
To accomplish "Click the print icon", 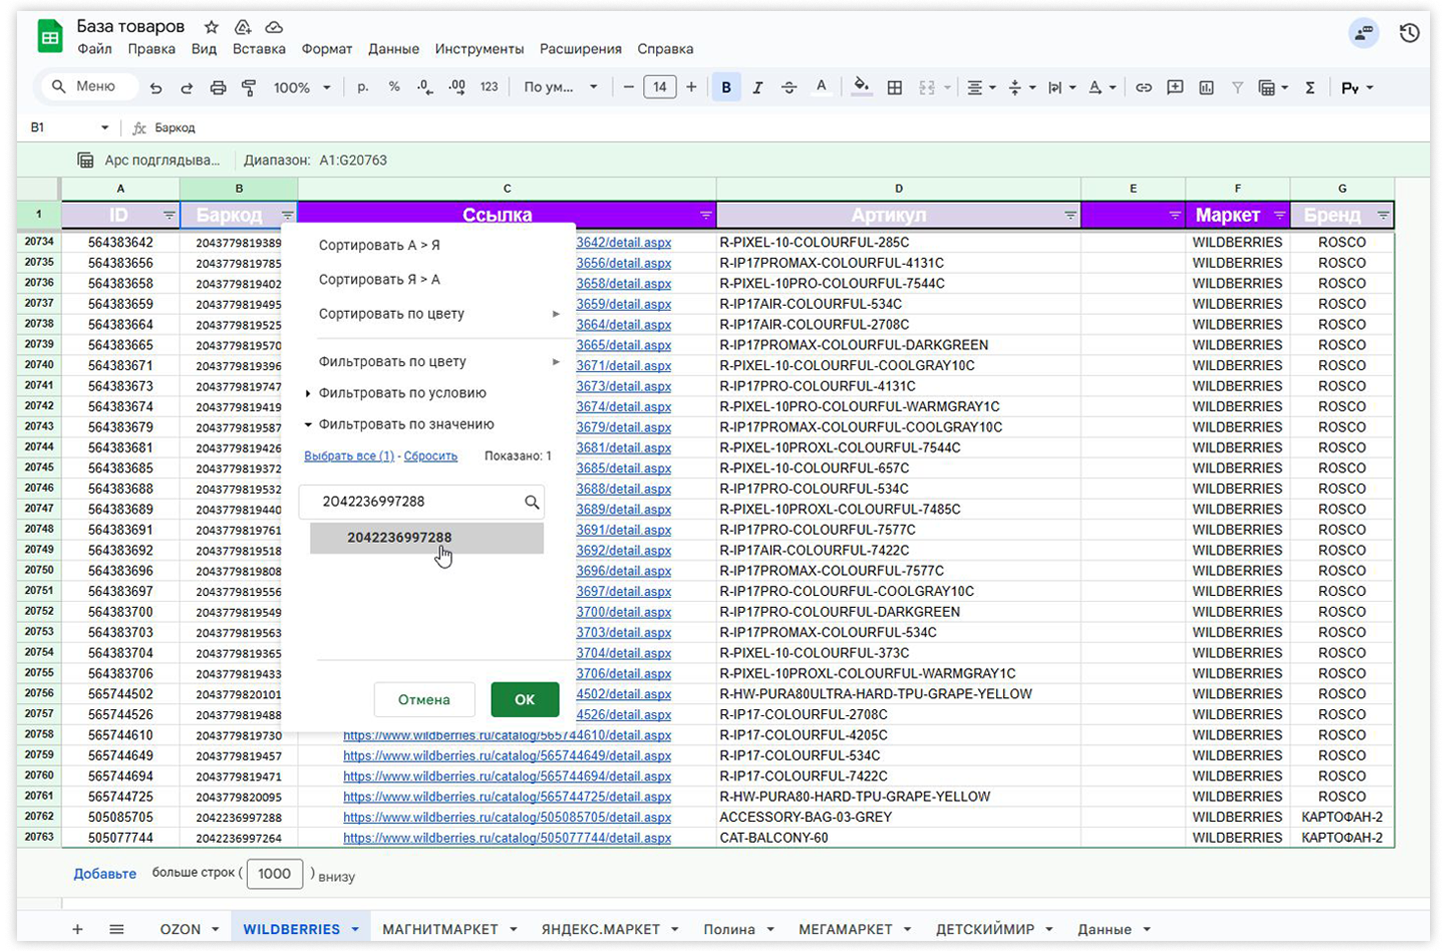I will pyautogui.click(x=218, y=88).
